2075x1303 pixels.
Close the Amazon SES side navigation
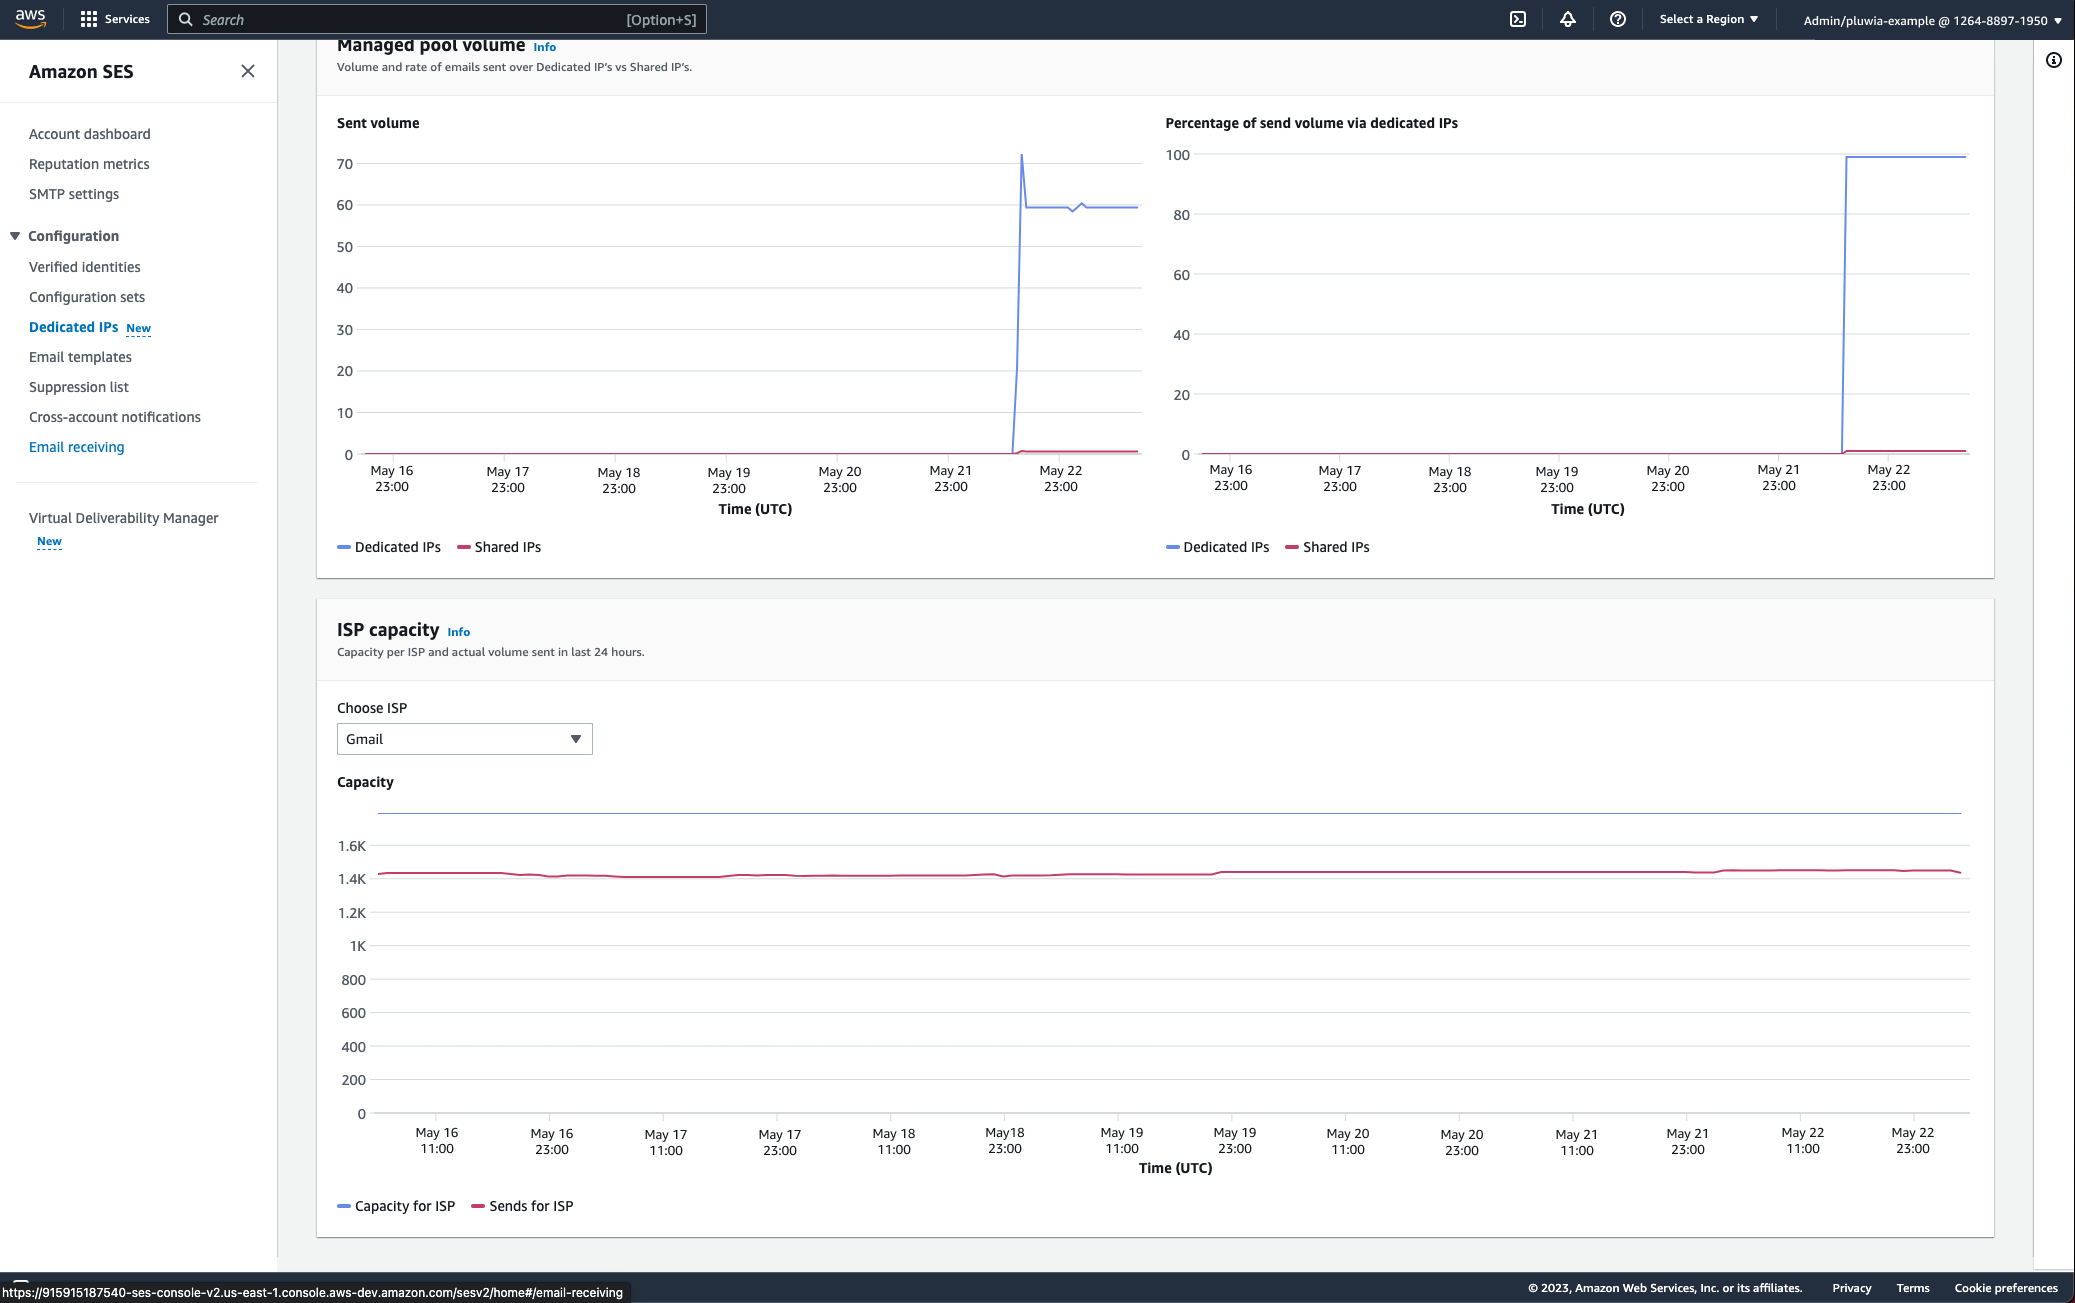[x=247, y=71]
